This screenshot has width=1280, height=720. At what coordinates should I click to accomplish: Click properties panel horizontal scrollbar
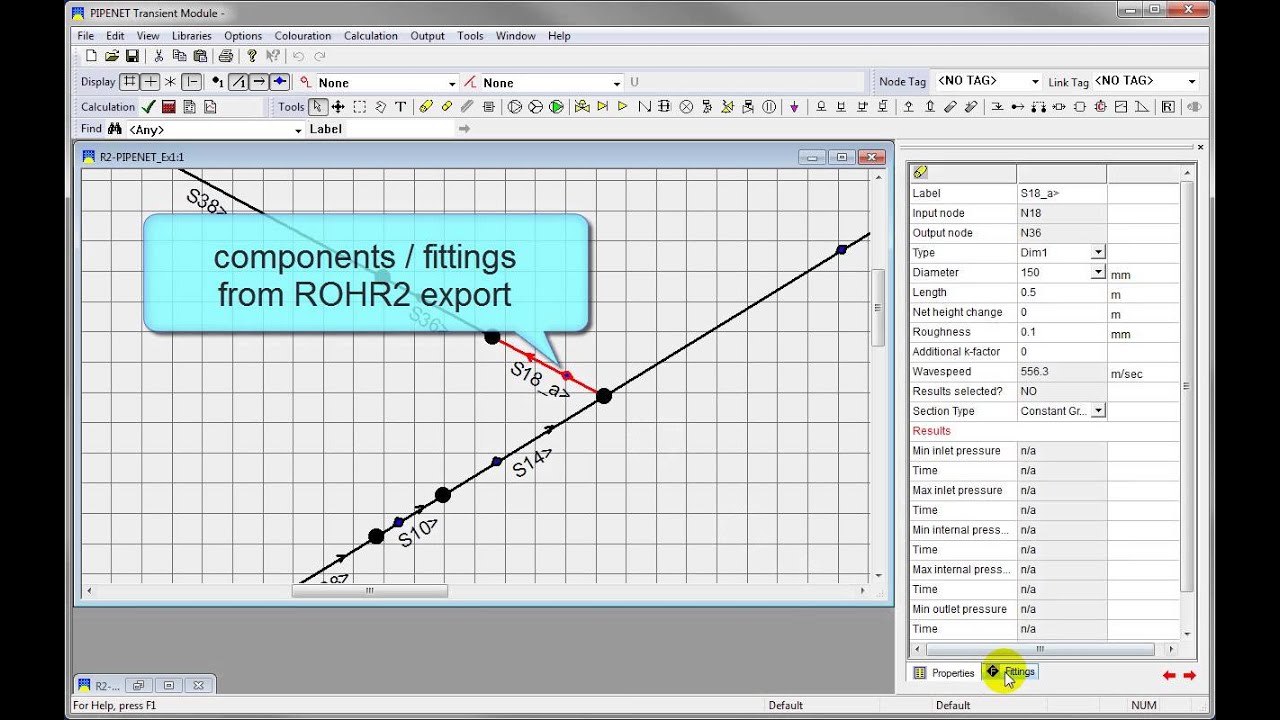coord(1040,649)
